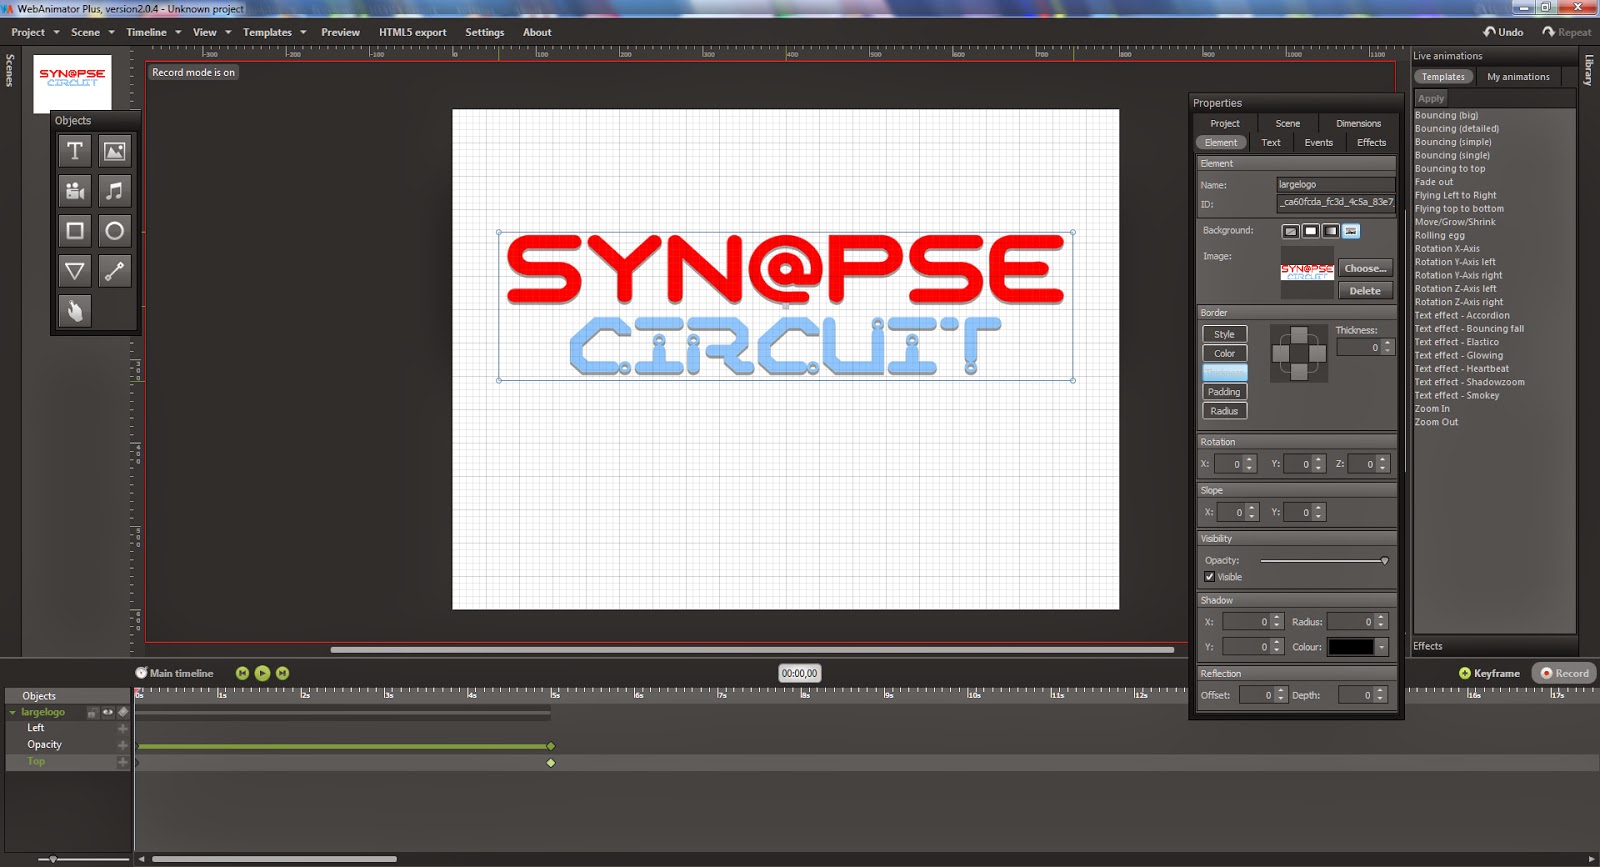Add a Keyframe with the Keyframe button
Screen dimensions: 1600x867
pos(1489,673)
